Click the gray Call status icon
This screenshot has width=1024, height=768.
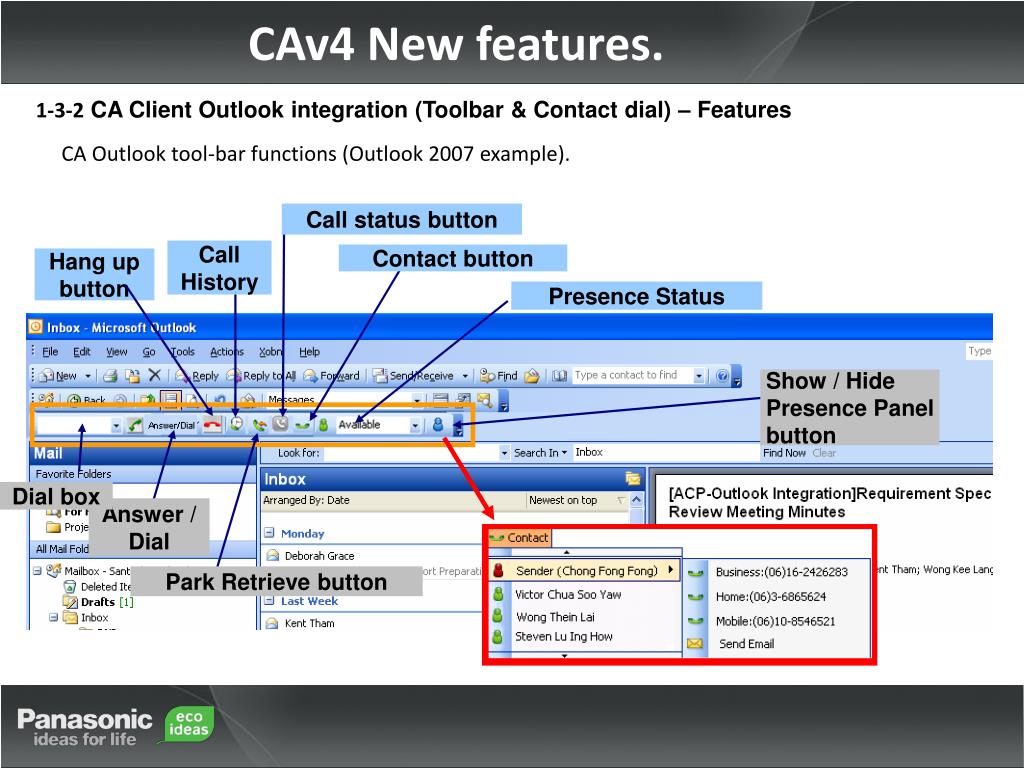coord(280,424)
